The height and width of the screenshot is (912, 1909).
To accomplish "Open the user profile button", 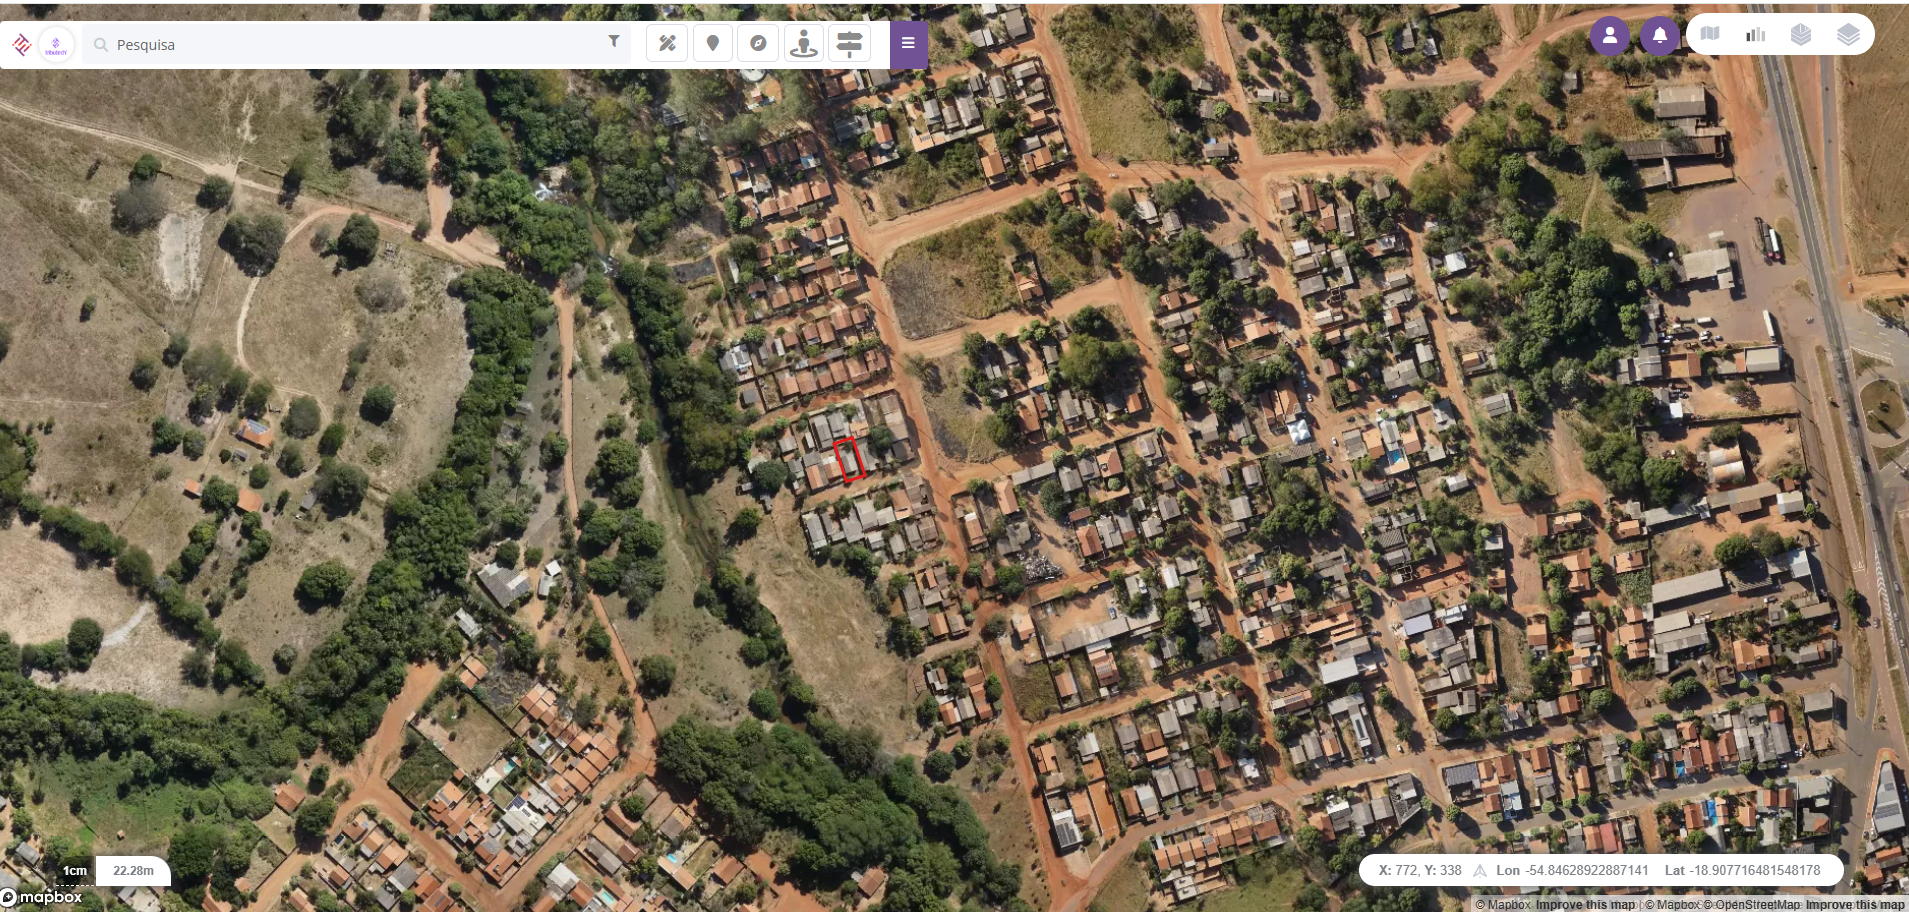I will tap(1610, 36).
